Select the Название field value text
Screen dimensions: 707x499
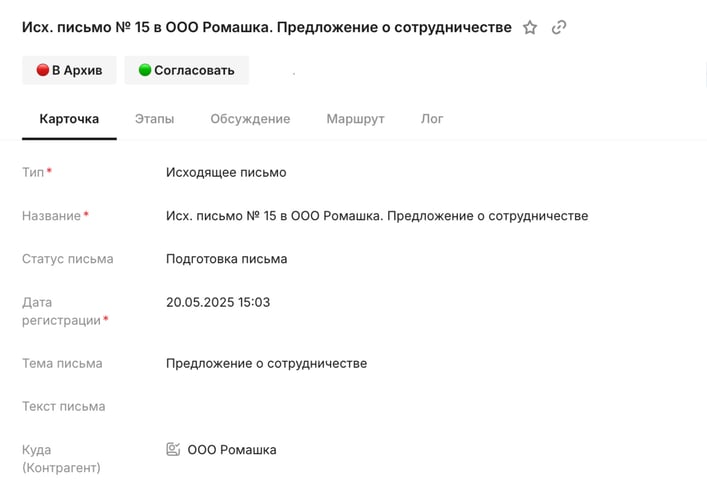click(377, 216)
